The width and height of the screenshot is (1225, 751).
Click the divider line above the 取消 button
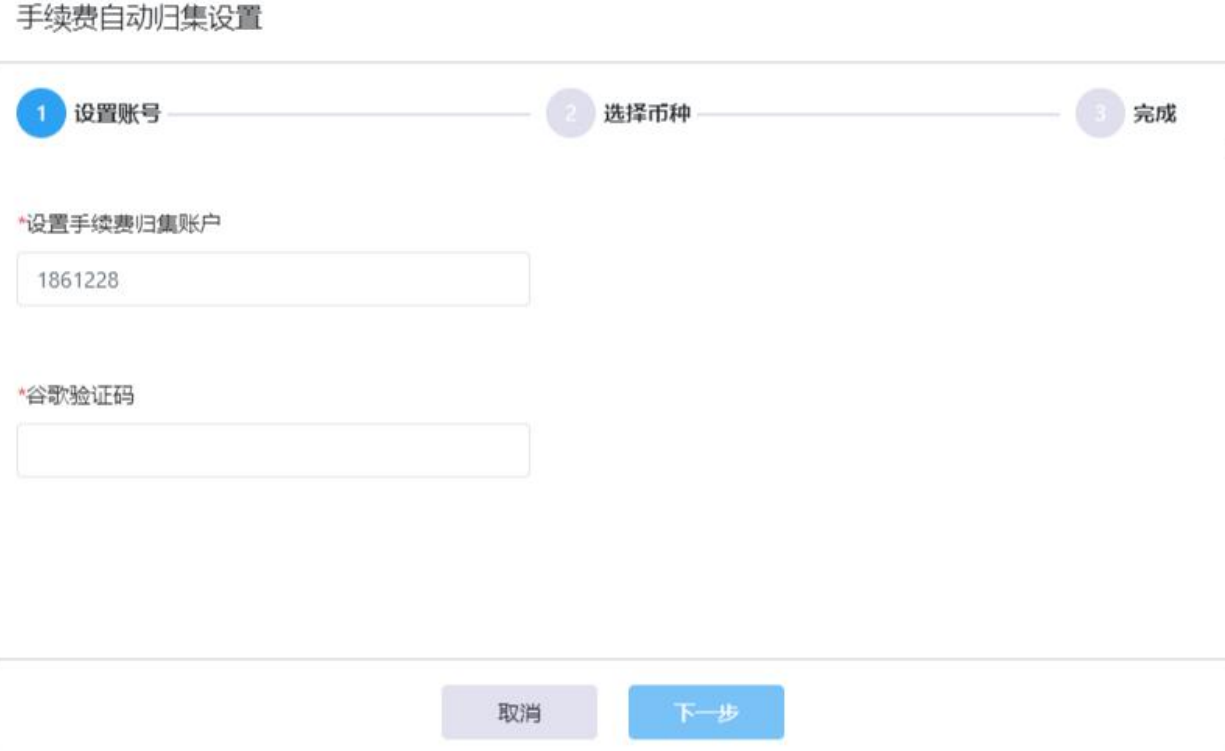click(612, 659)
